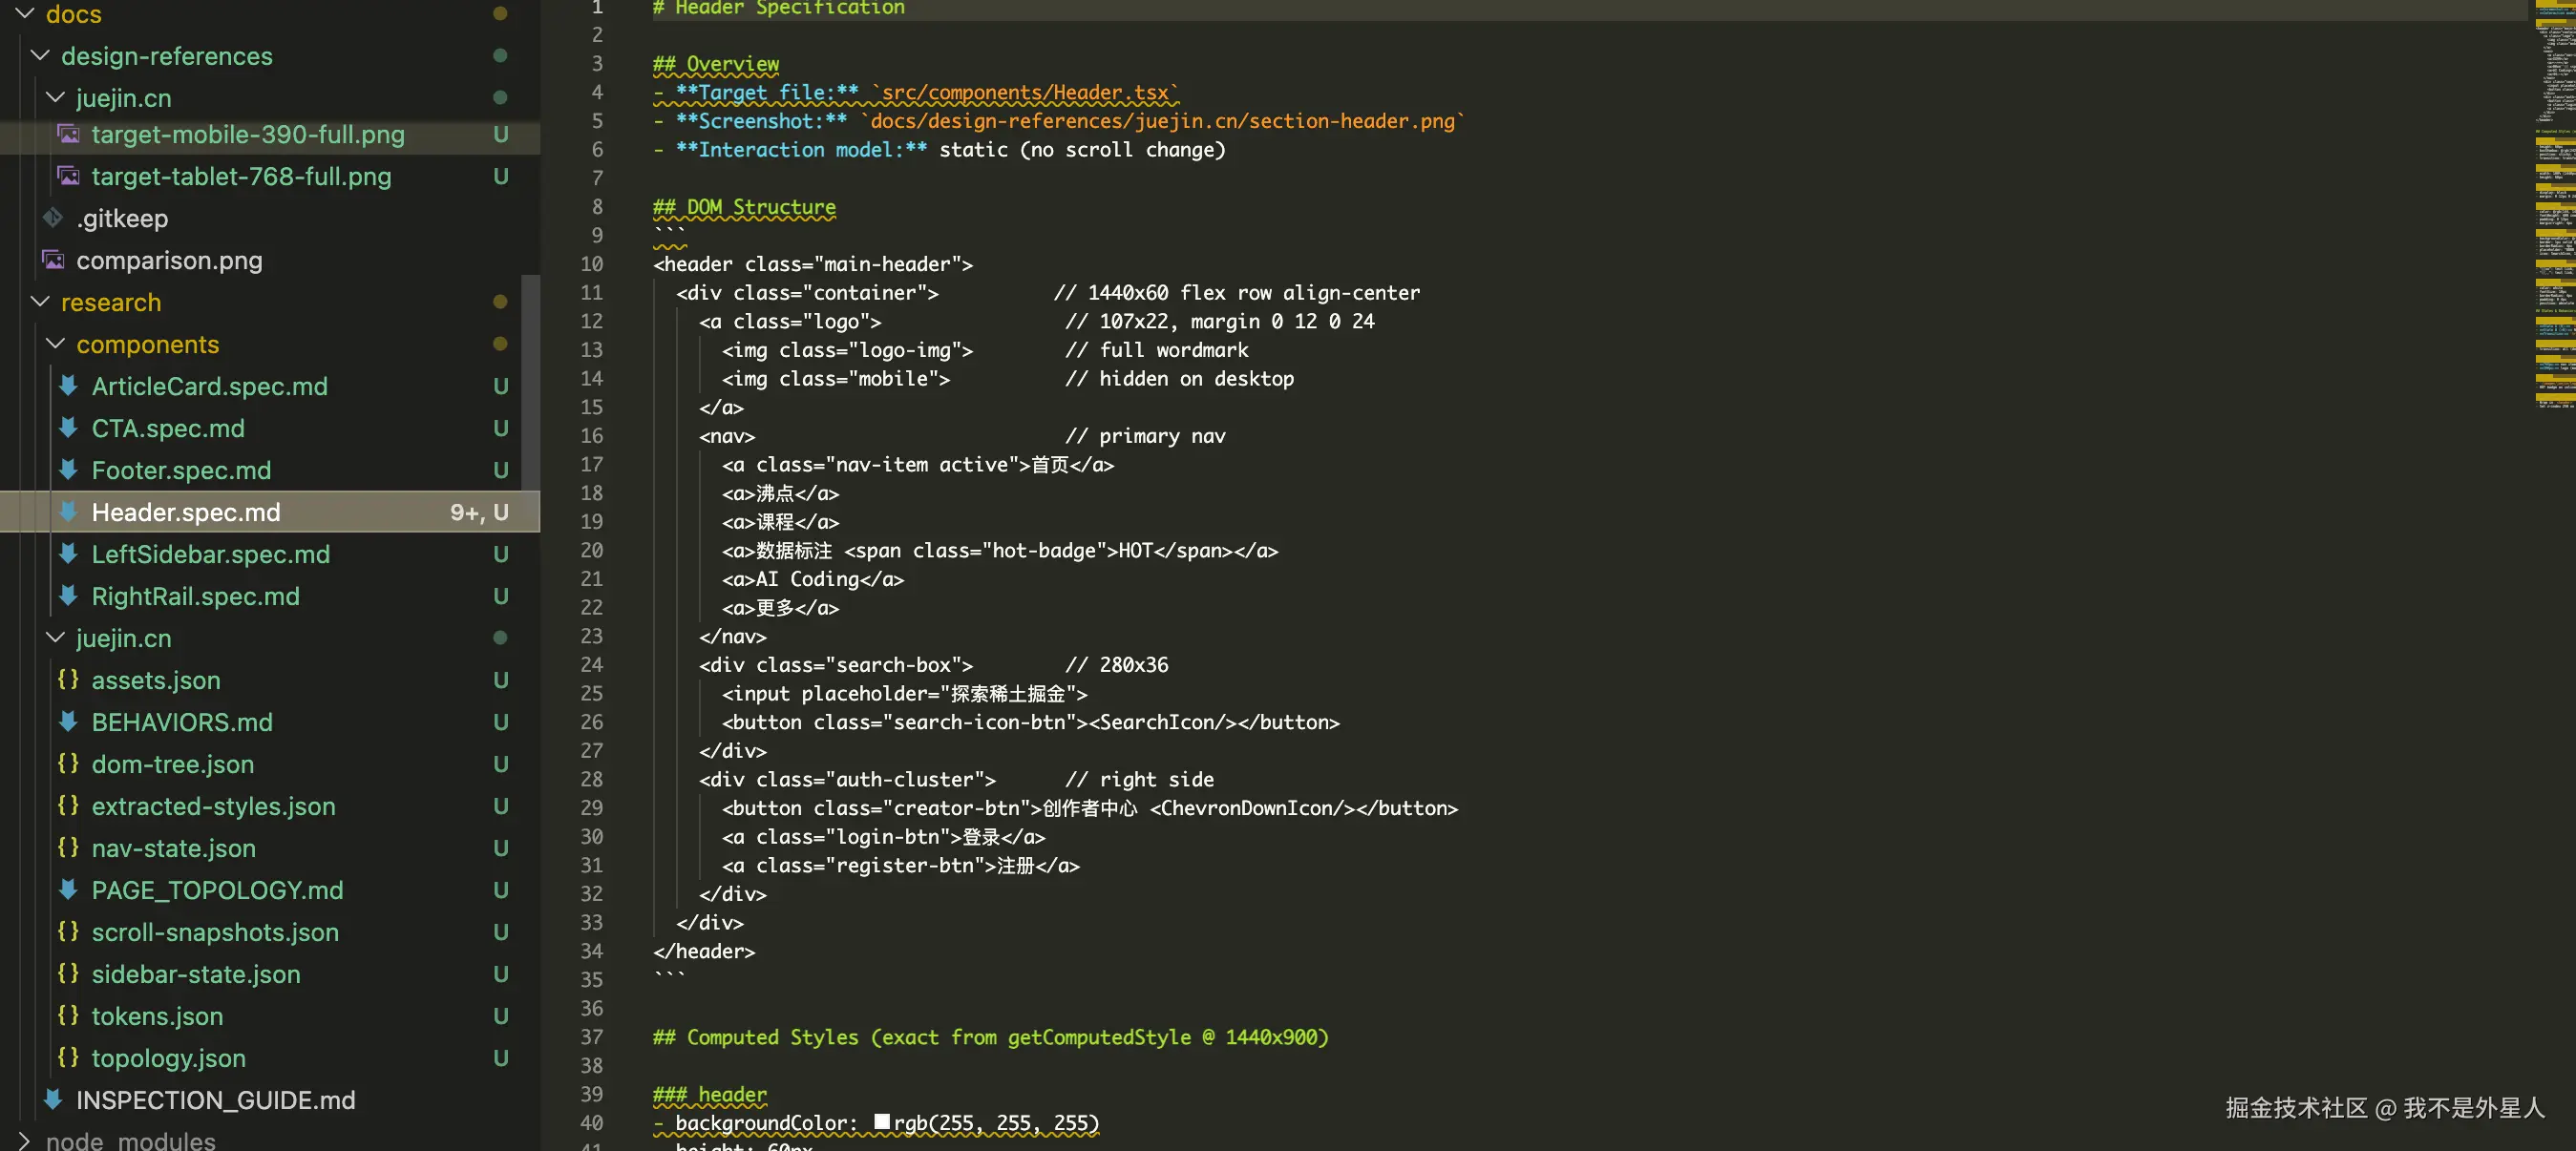
Task: Click the markdown icon beside Footer.spec.md
Action: coord(69,470)
